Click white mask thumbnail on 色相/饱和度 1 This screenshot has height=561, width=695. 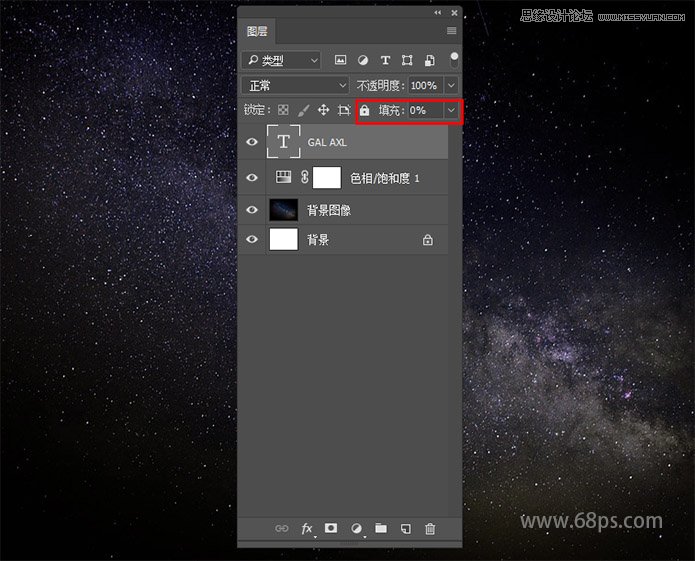327,178
